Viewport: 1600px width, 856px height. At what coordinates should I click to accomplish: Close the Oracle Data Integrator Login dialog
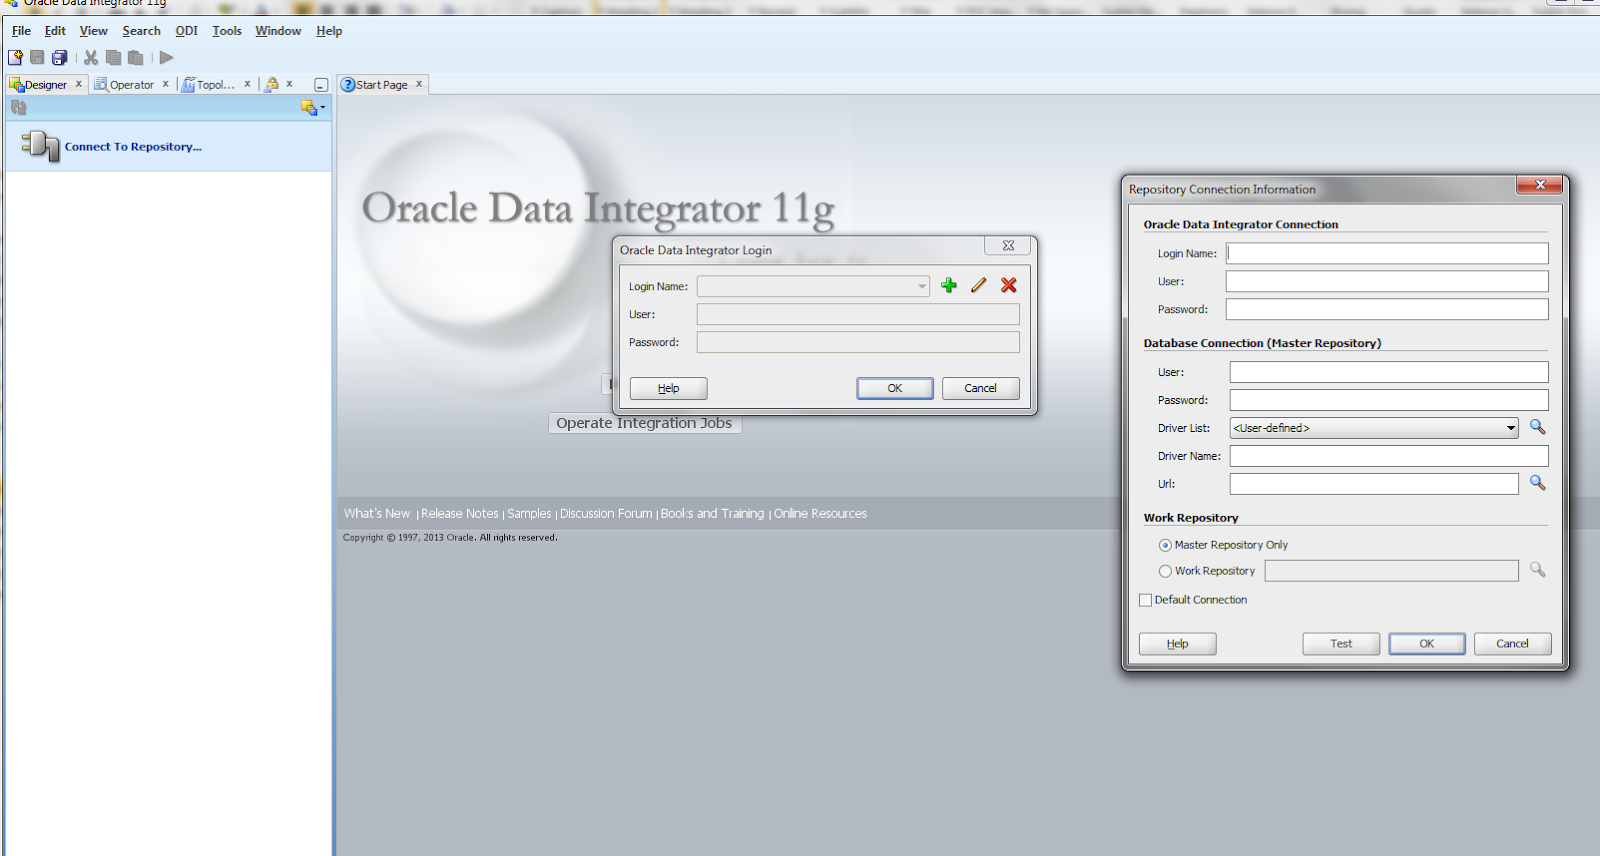tap(1008, 246)
